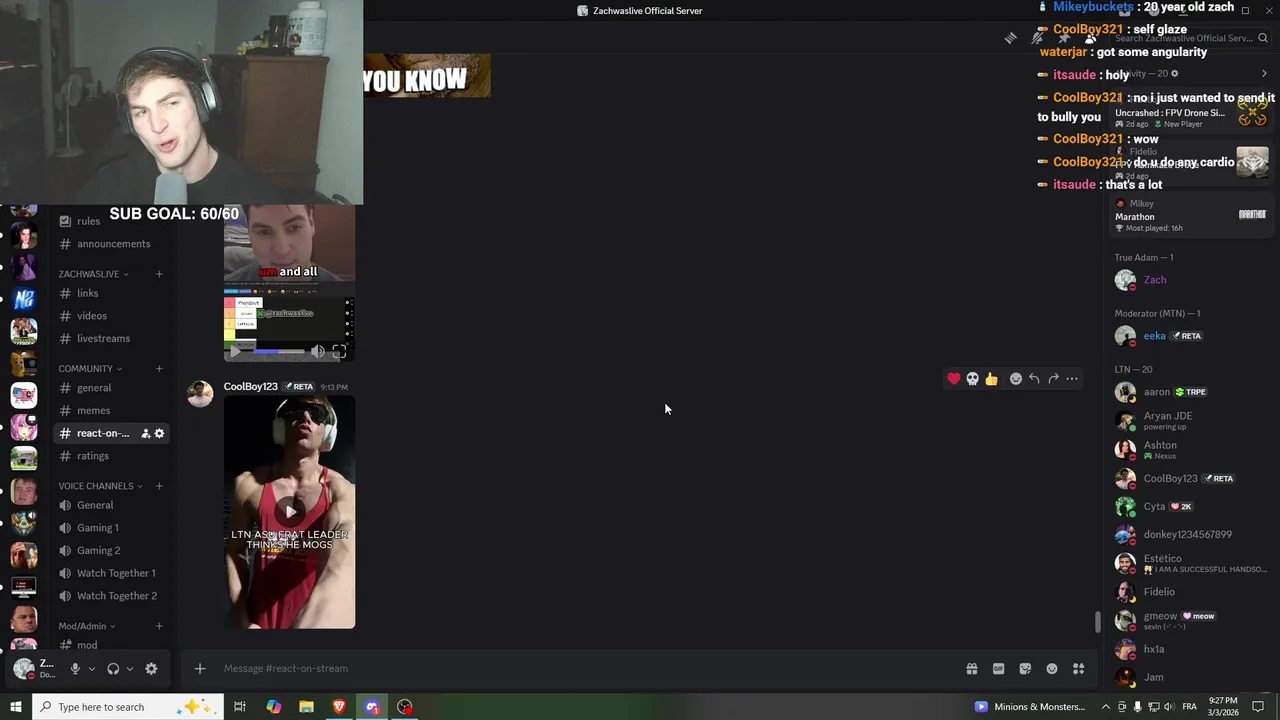Toggle volume on upper video
The image size is (1280, 720).
click(x=317, y=351)
